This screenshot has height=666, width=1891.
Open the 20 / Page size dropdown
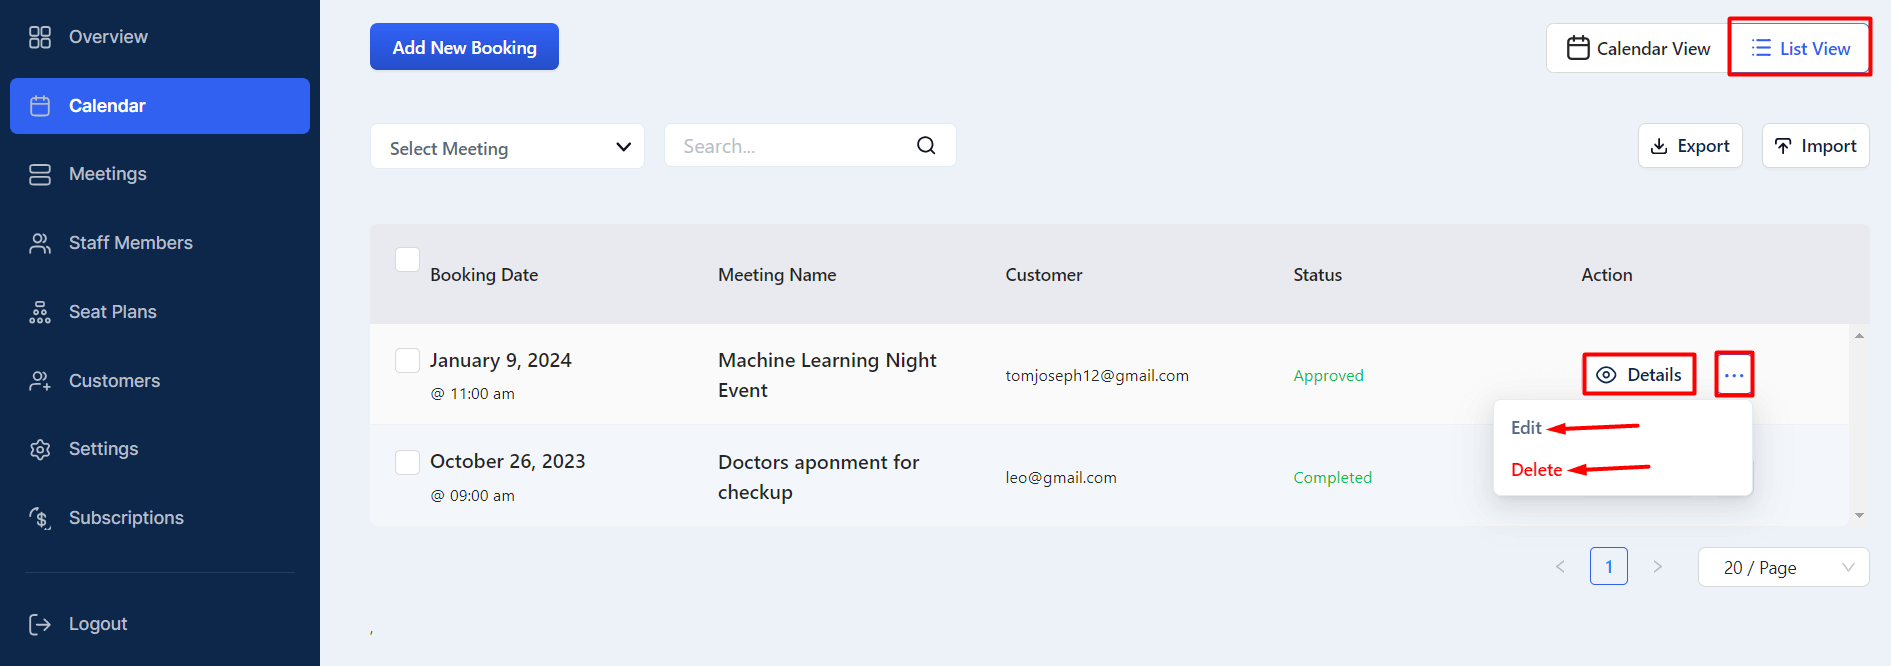point(1783,567)
